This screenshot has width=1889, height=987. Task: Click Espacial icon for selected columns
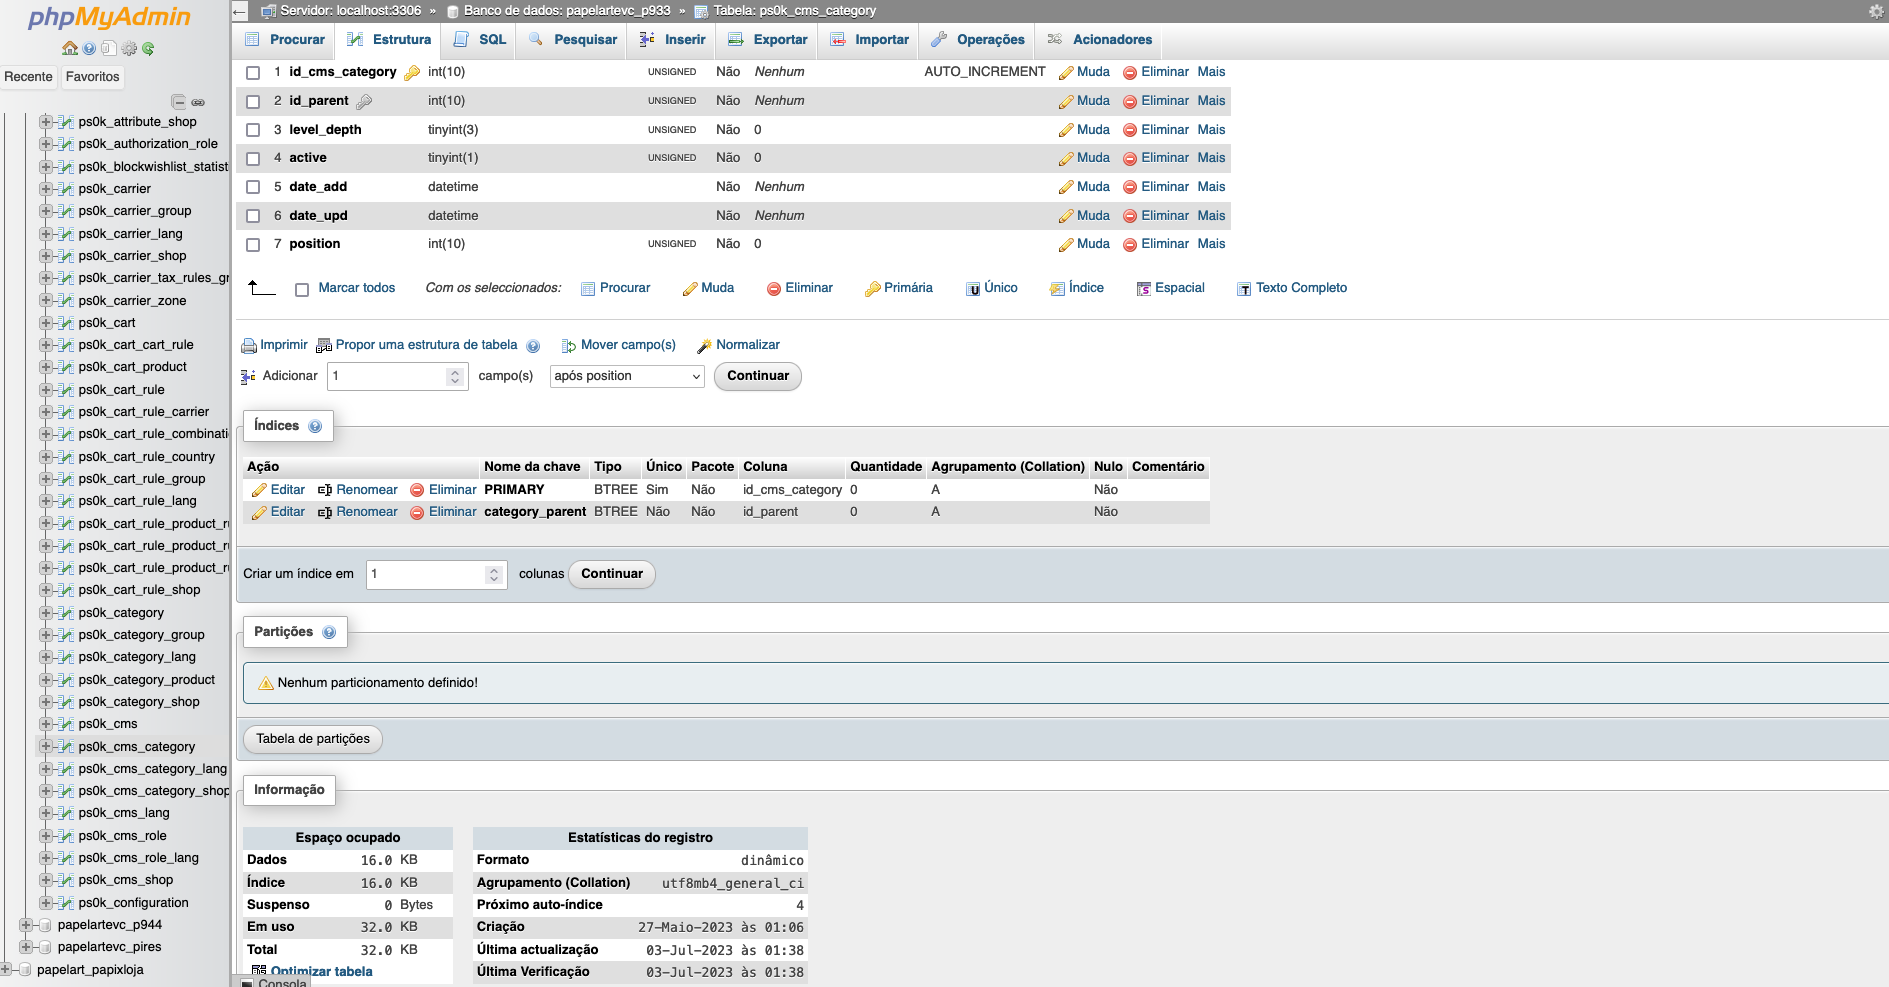tap(1144, 289)
